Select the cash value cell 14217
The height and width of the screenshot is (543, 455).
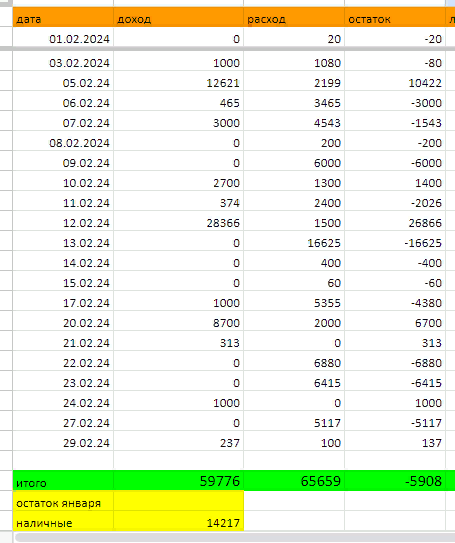pos(178,523)
